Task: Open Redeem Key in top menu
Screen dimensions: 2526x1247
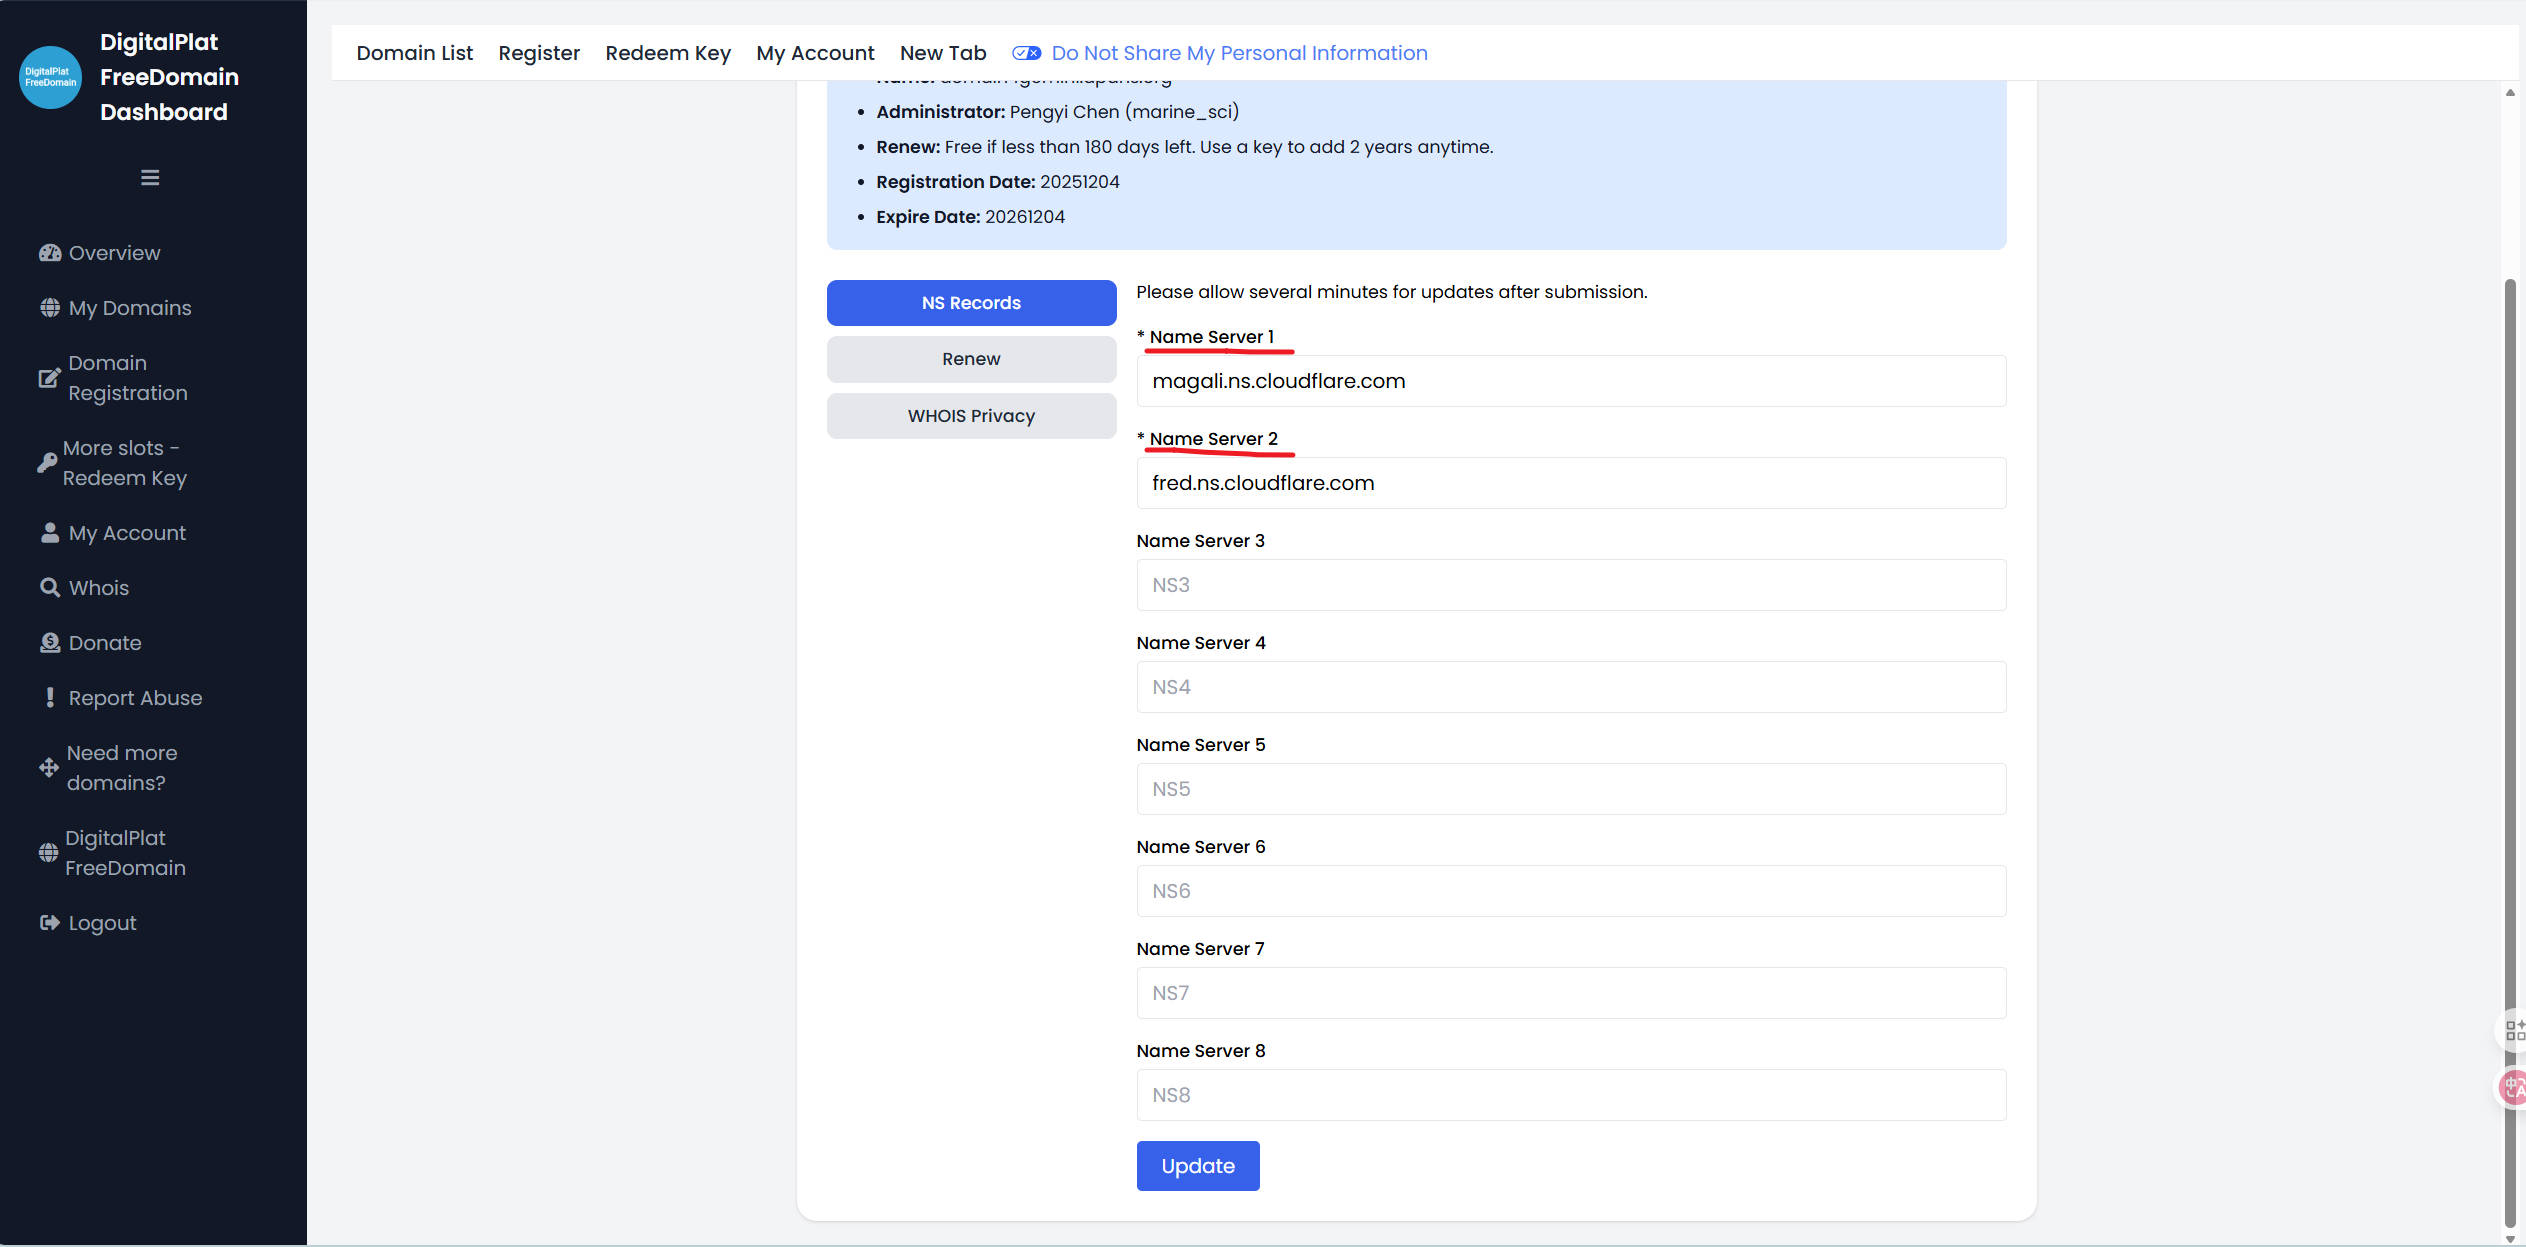Action: pyautogui.click(x=667, y=53)
